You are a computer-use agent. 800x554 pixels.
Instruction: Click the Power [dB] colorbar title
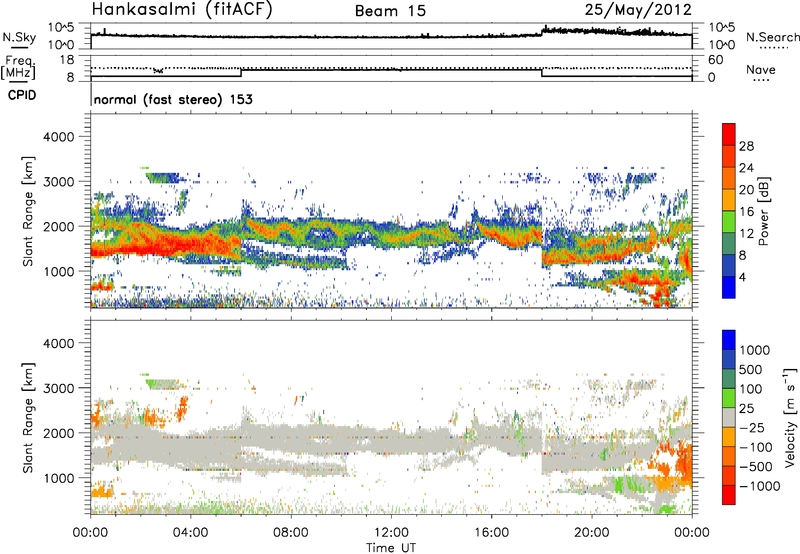pyautogui.click(x=764, y=211)
